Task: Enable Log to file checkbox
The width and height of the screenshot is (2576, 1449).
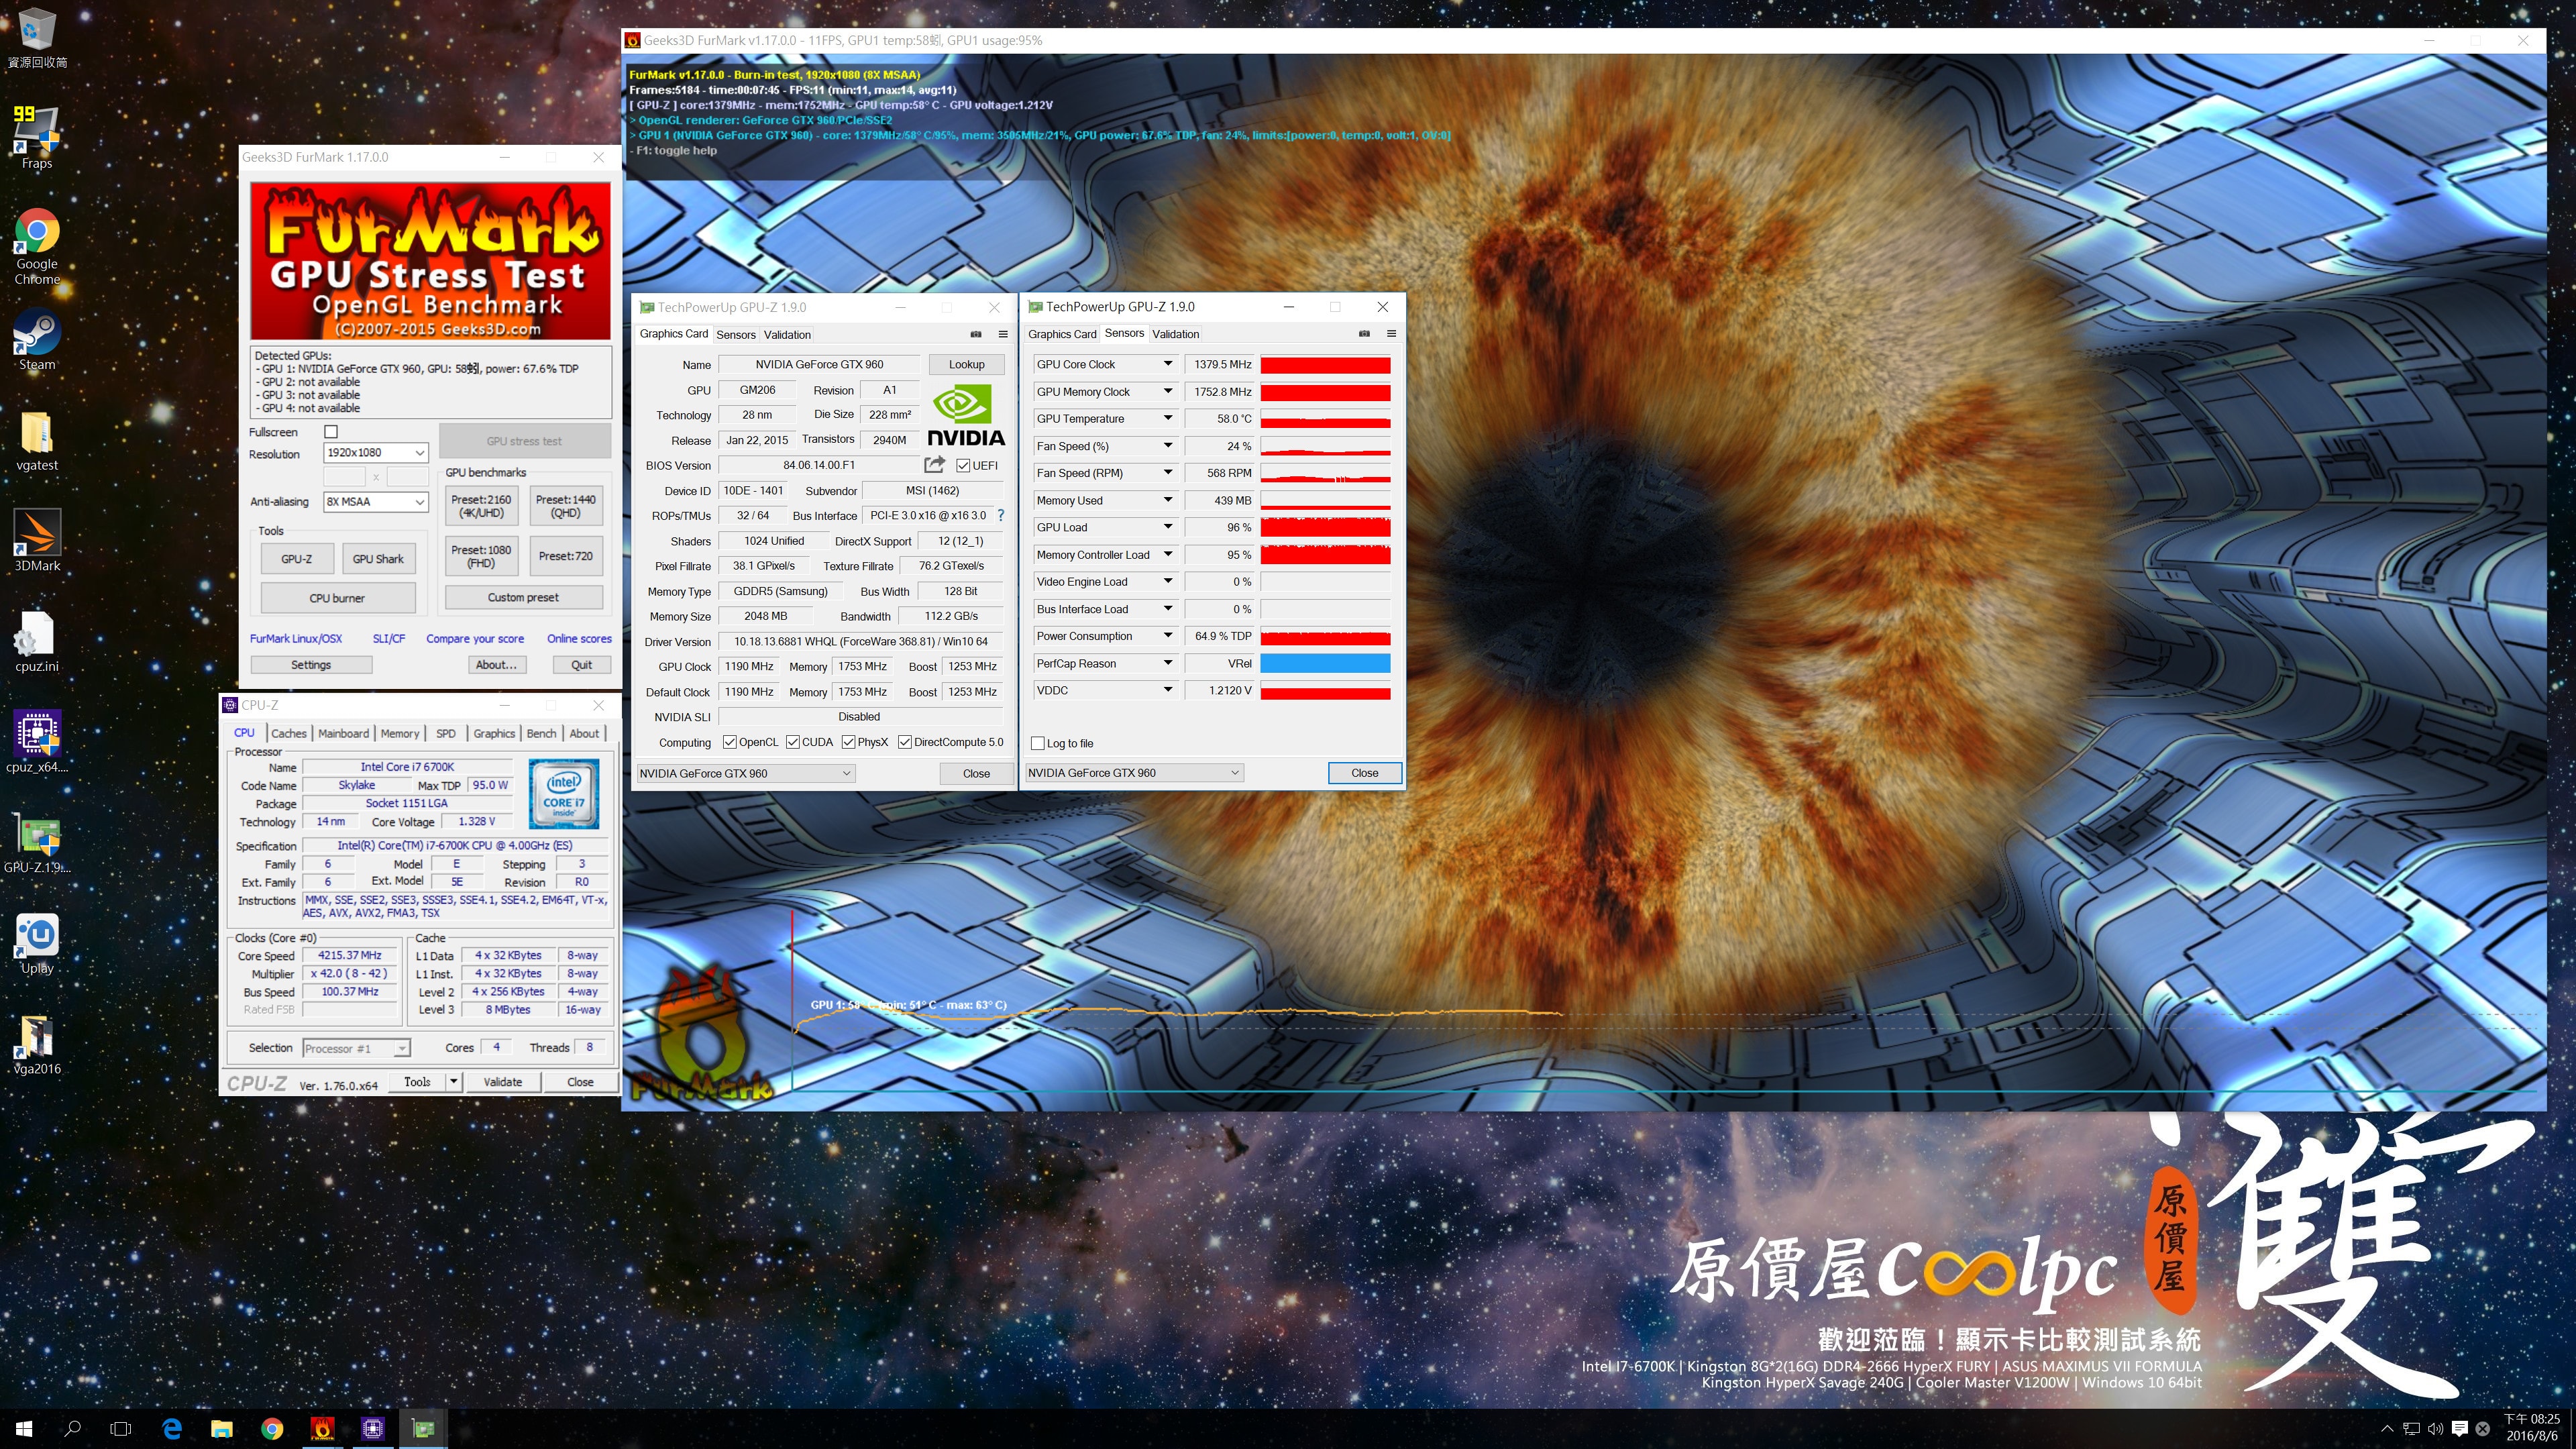Action: [x=1038, y=743]
